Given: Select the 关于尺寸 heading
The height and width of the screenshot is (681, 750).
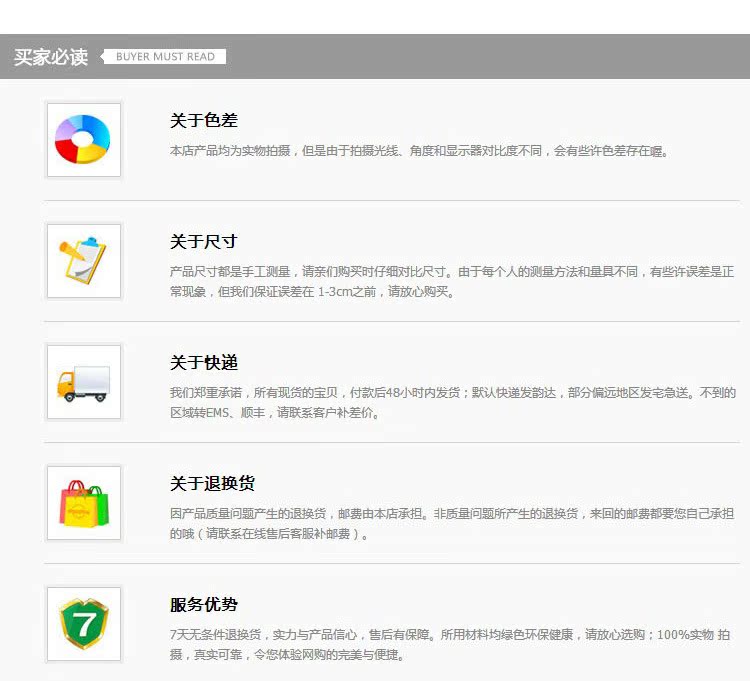Looking at the screenshot, I should tap(204, 241).
